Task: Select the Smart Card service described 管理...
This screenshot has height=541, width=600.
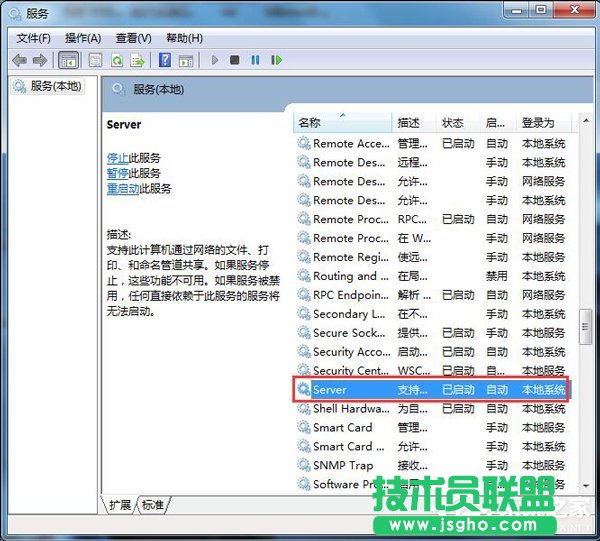Action: 342,427
